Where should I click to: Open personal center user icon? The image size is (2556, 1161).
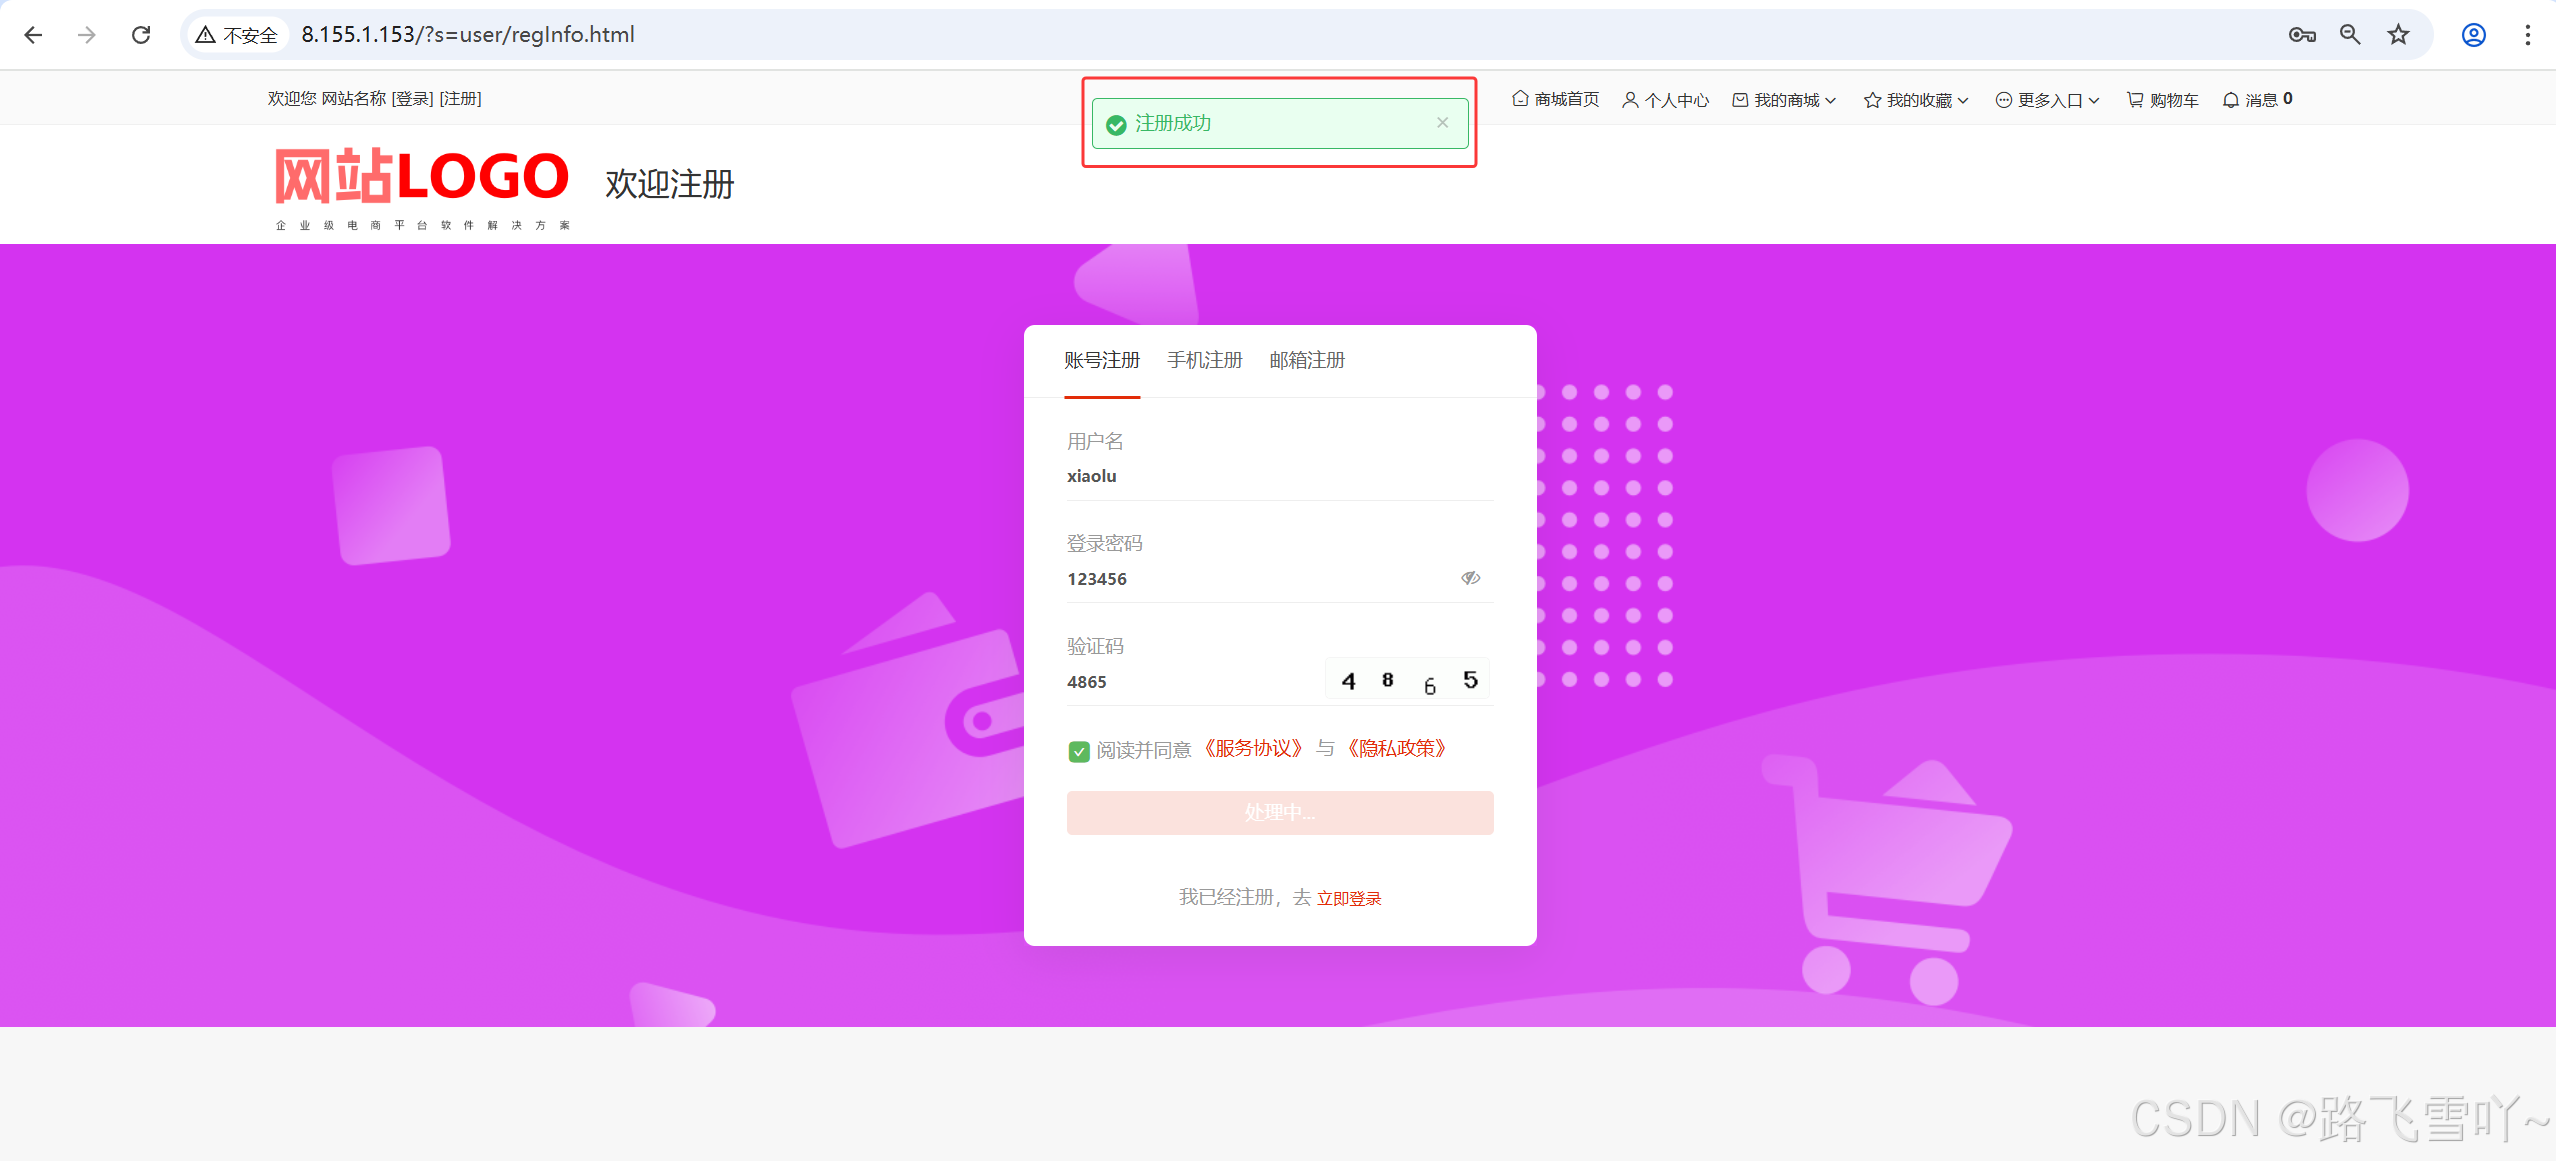click(x=1630, y=100)
